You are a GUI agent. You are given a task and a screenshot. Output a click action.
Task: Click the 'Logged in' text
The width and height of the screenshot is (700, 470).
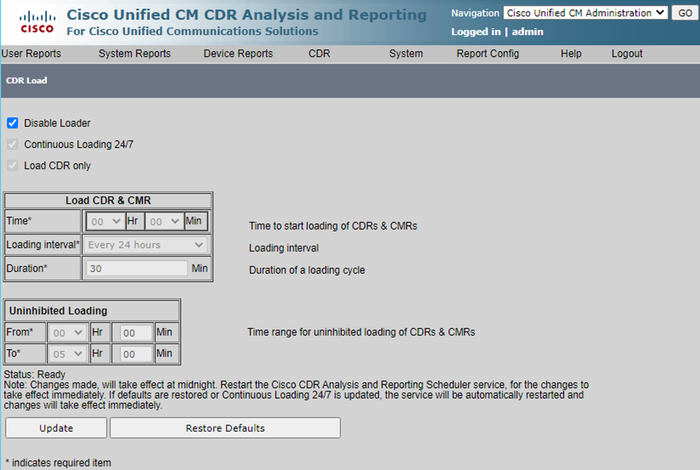(x=476, y=32)
